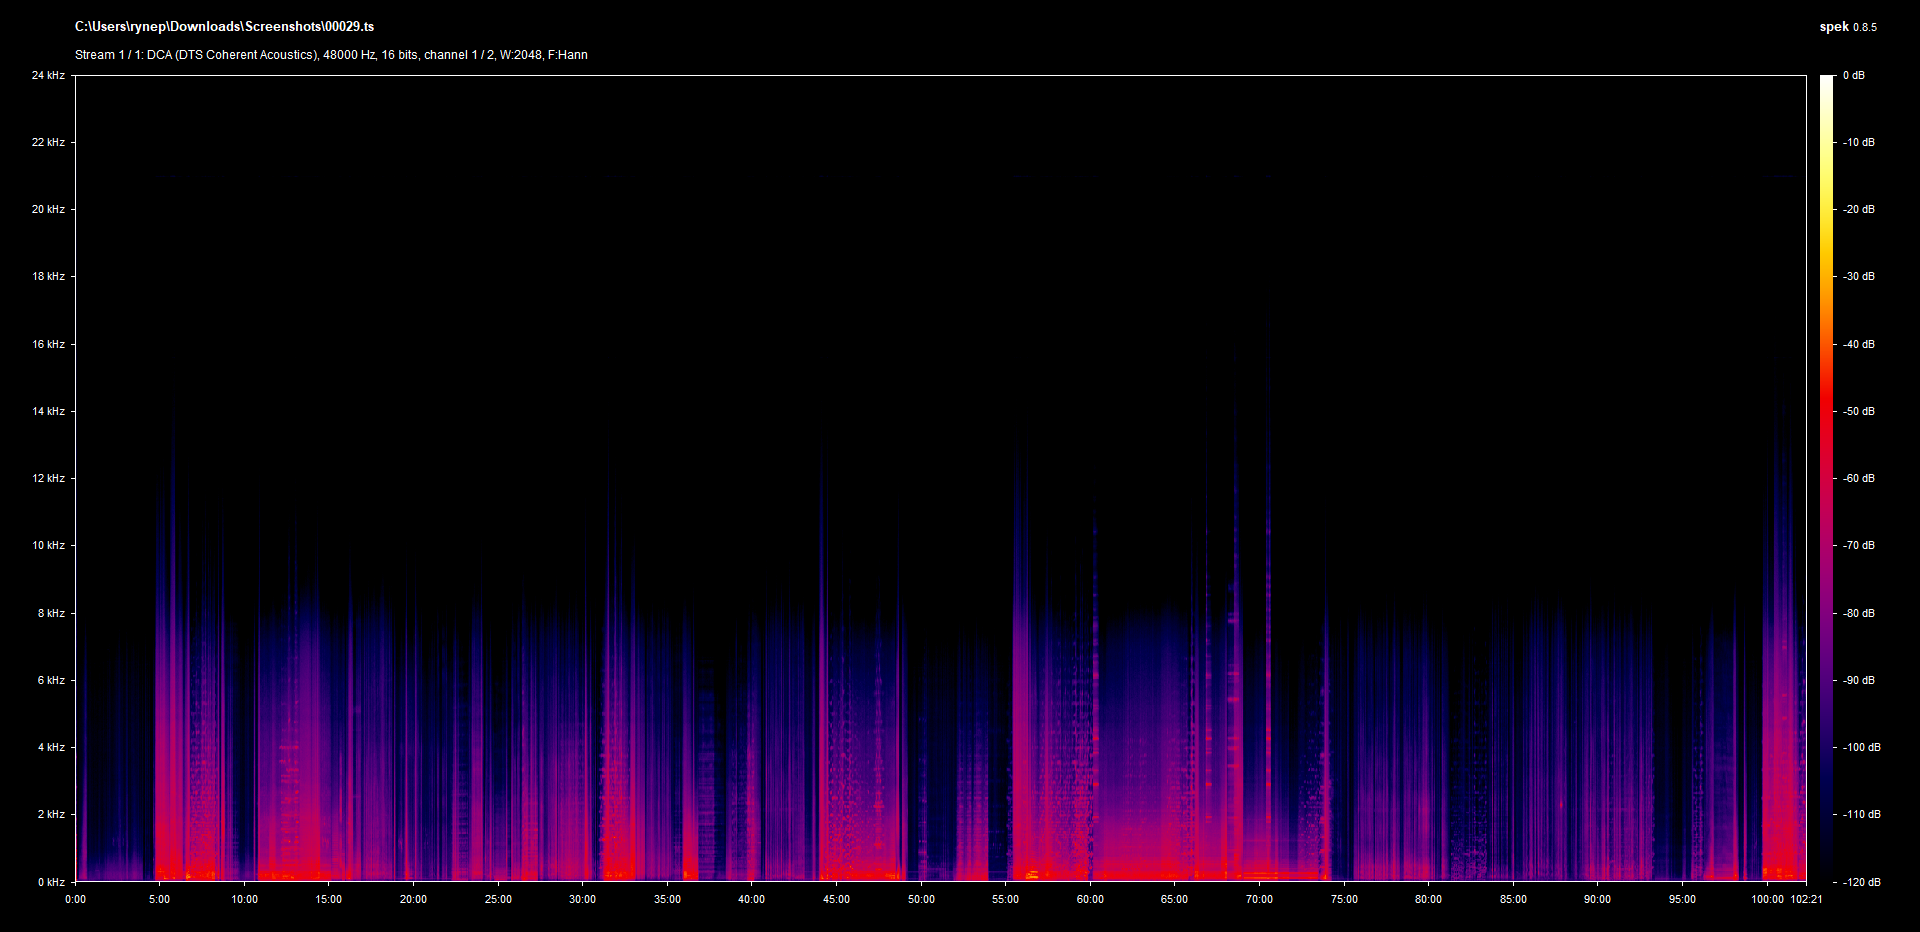Screen dimensions: 1920x932
Task: Click the 0 dB scale label
Action: (x=1854, y=75)
